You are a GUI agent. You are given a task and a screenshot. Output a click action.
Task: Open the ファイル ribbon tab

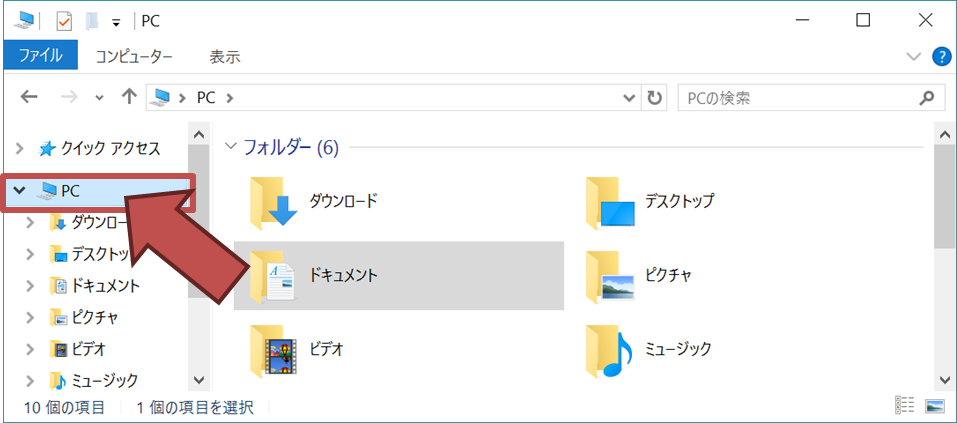click(x=41, y=56)
